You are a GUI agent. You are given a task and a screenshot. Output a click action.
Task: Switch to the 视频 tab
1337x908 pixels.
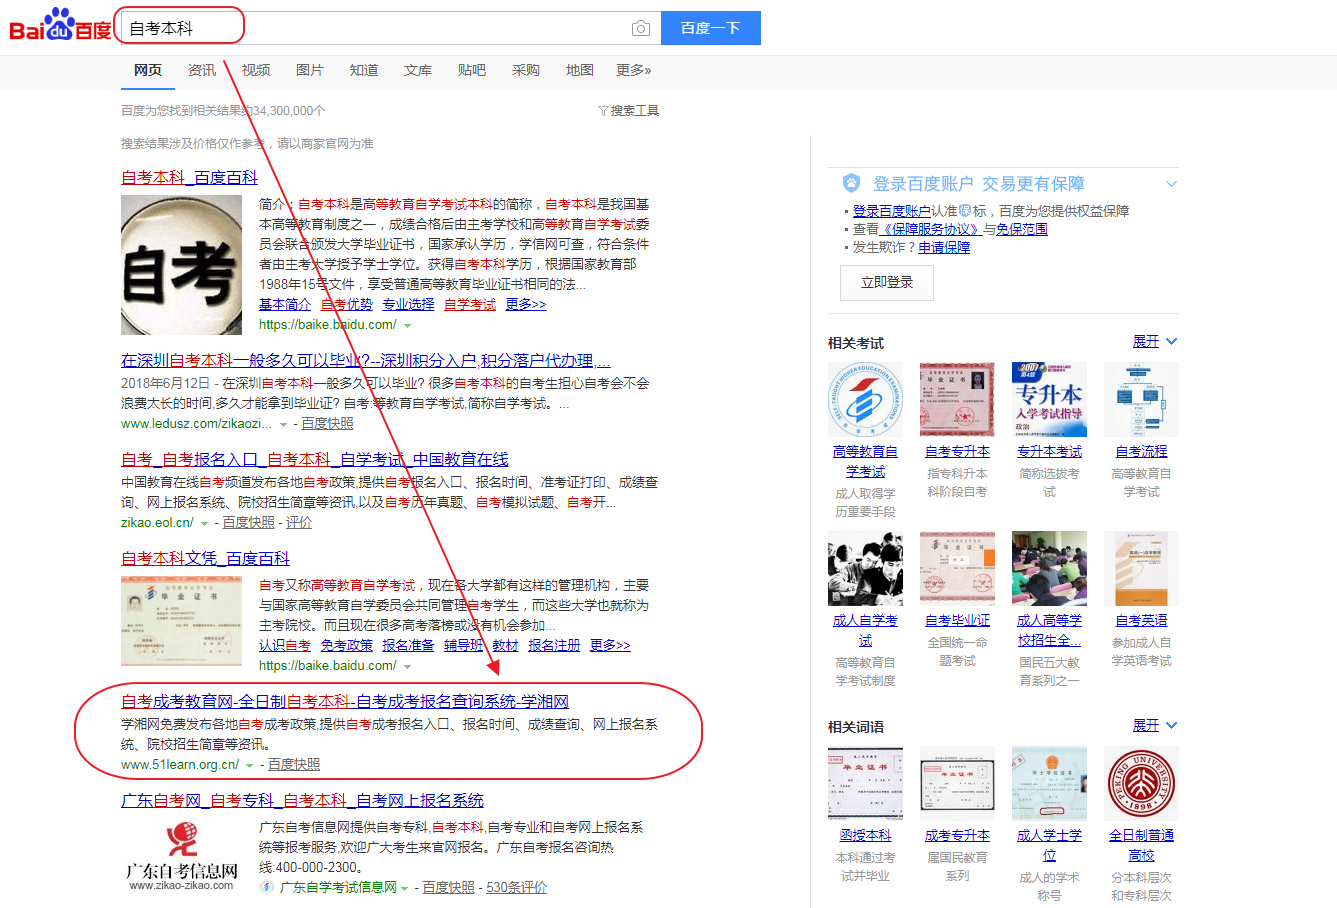coord(256,70)
